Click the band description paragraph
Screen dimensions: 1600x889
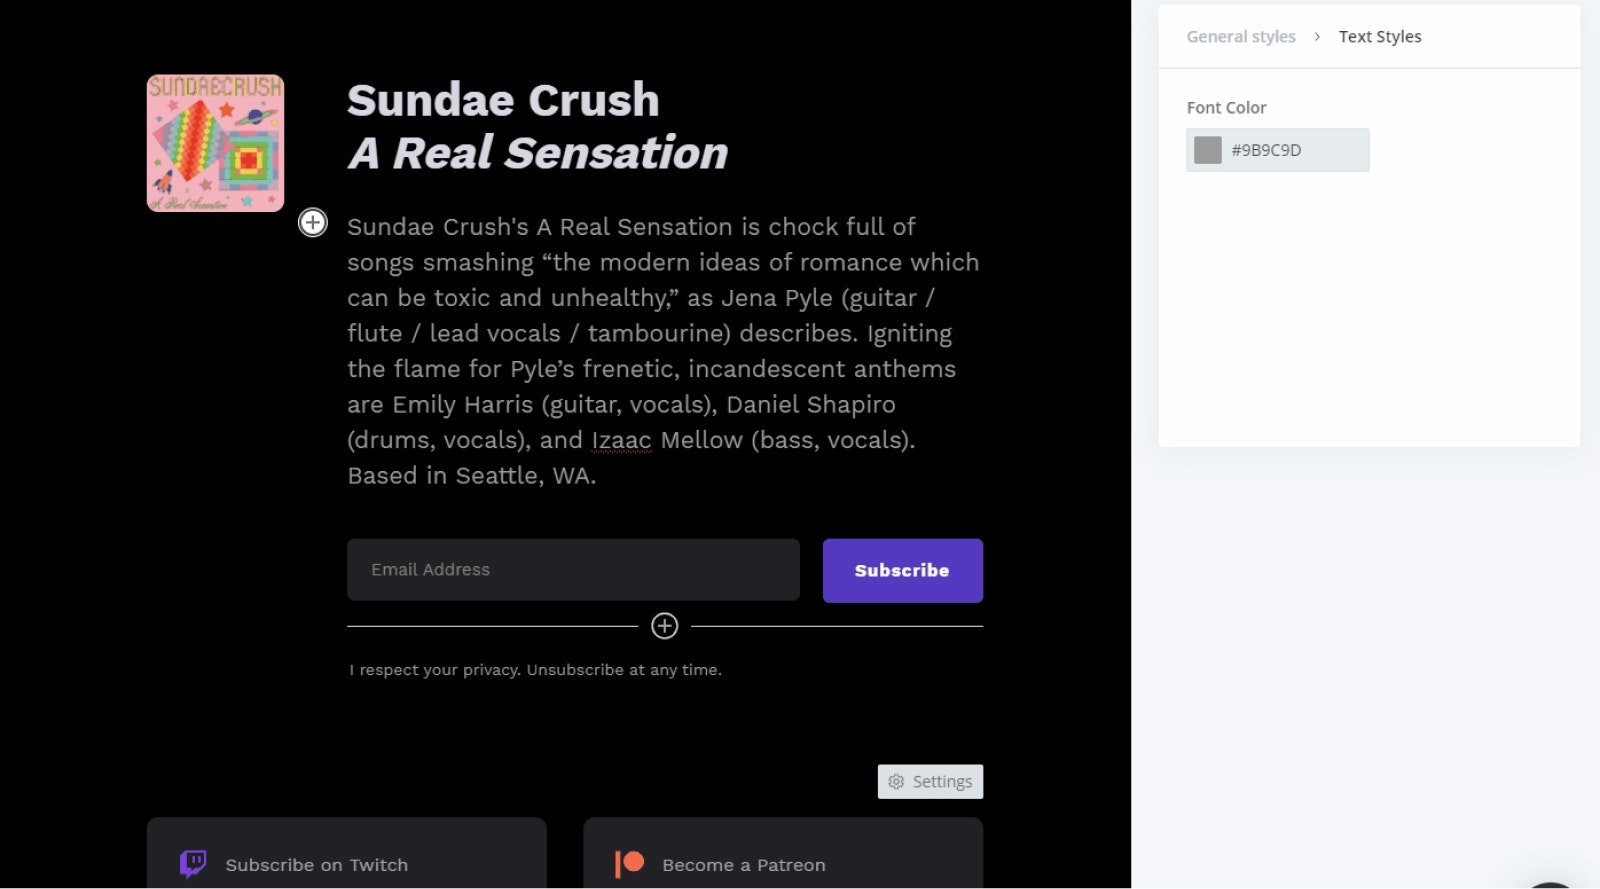coord(664,351)
